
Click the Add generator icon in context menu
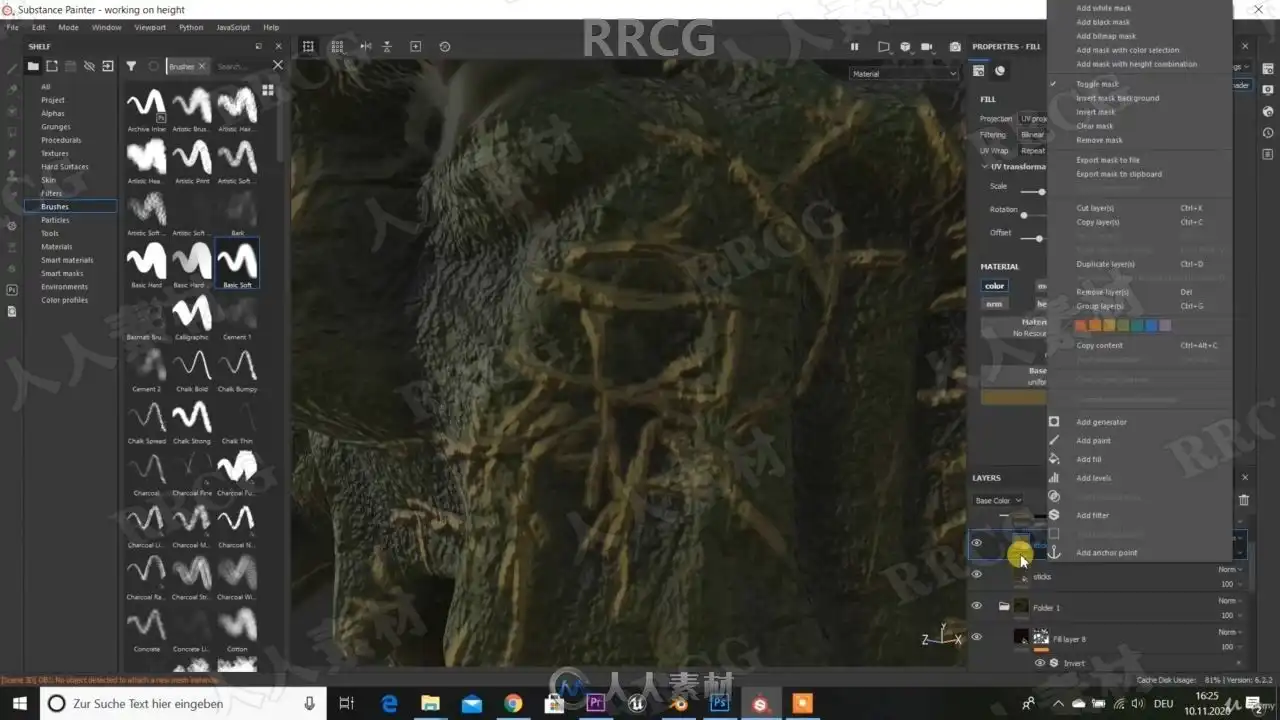(x=1054, y=422)
